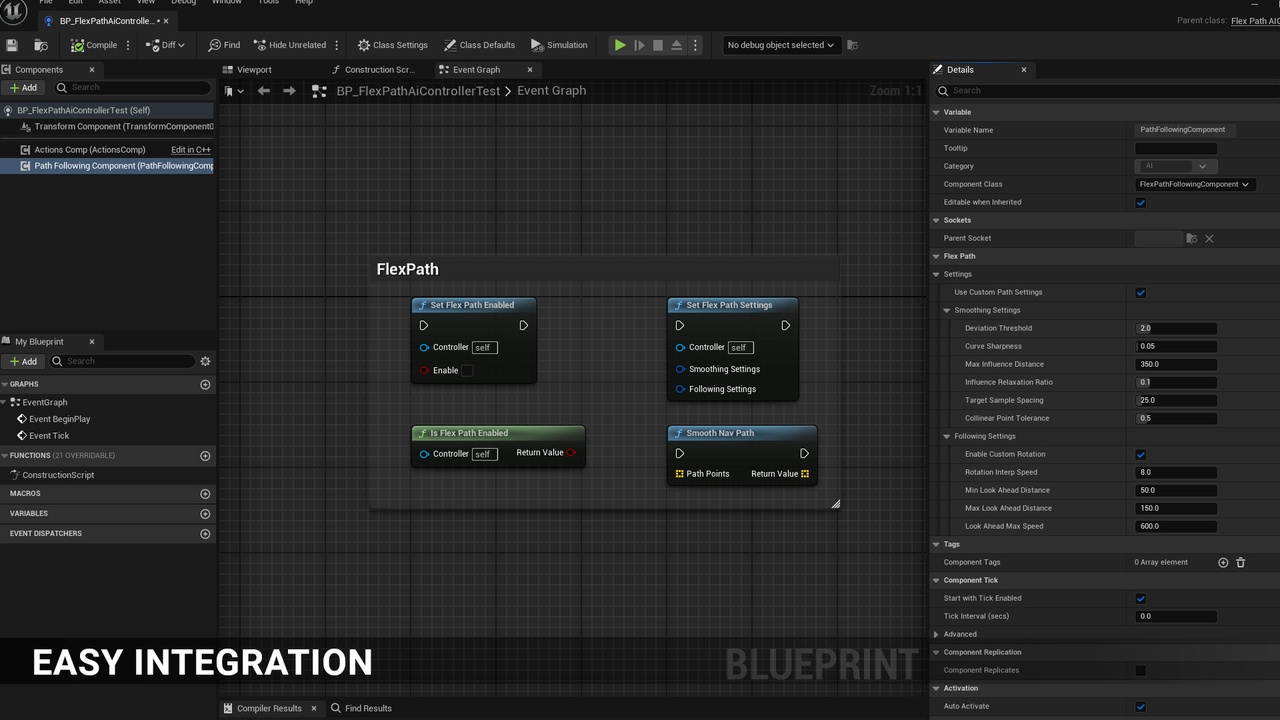
Task: Select Actions Comp component
Action: [89, 150]
